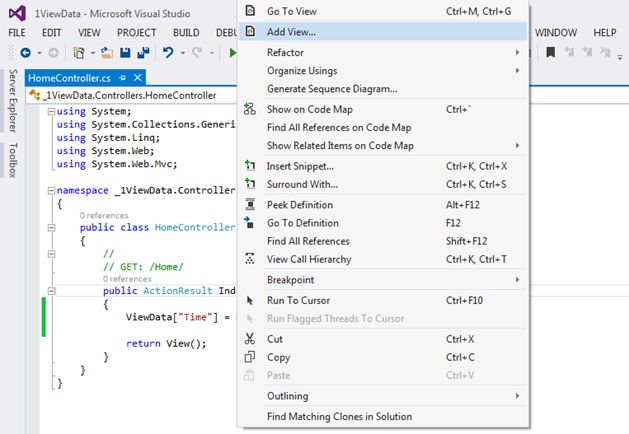Open the Toolbox side tab
Viewport: 629px width, 434px height.
[x=13, y=161]
